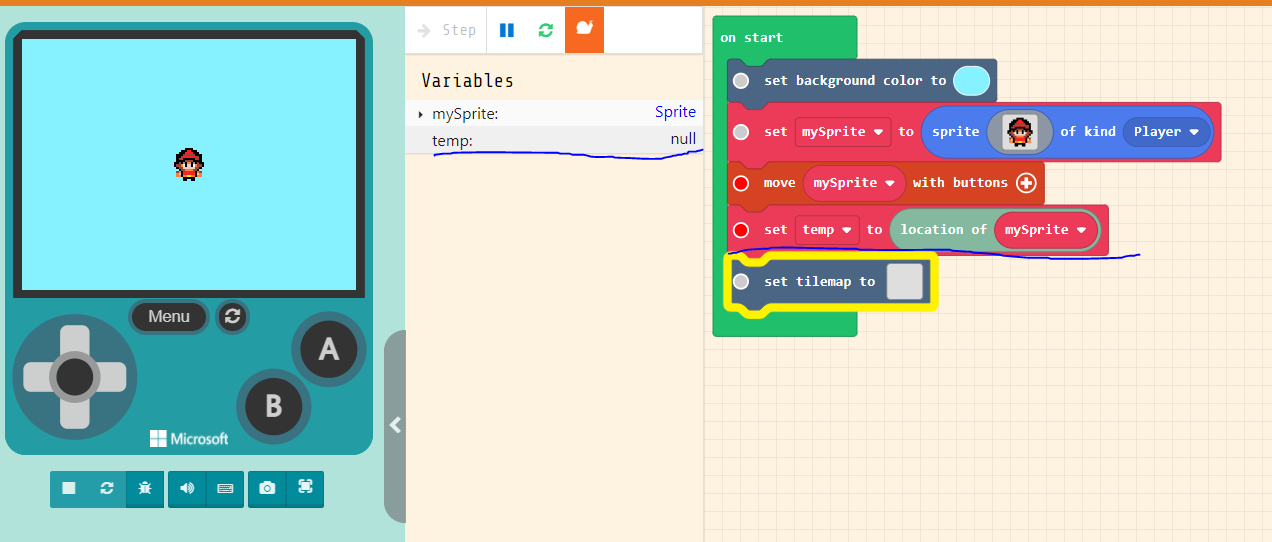Expand move with buttons plus options
This screenshot has height=542, width=1272.
coord(1026,183)
